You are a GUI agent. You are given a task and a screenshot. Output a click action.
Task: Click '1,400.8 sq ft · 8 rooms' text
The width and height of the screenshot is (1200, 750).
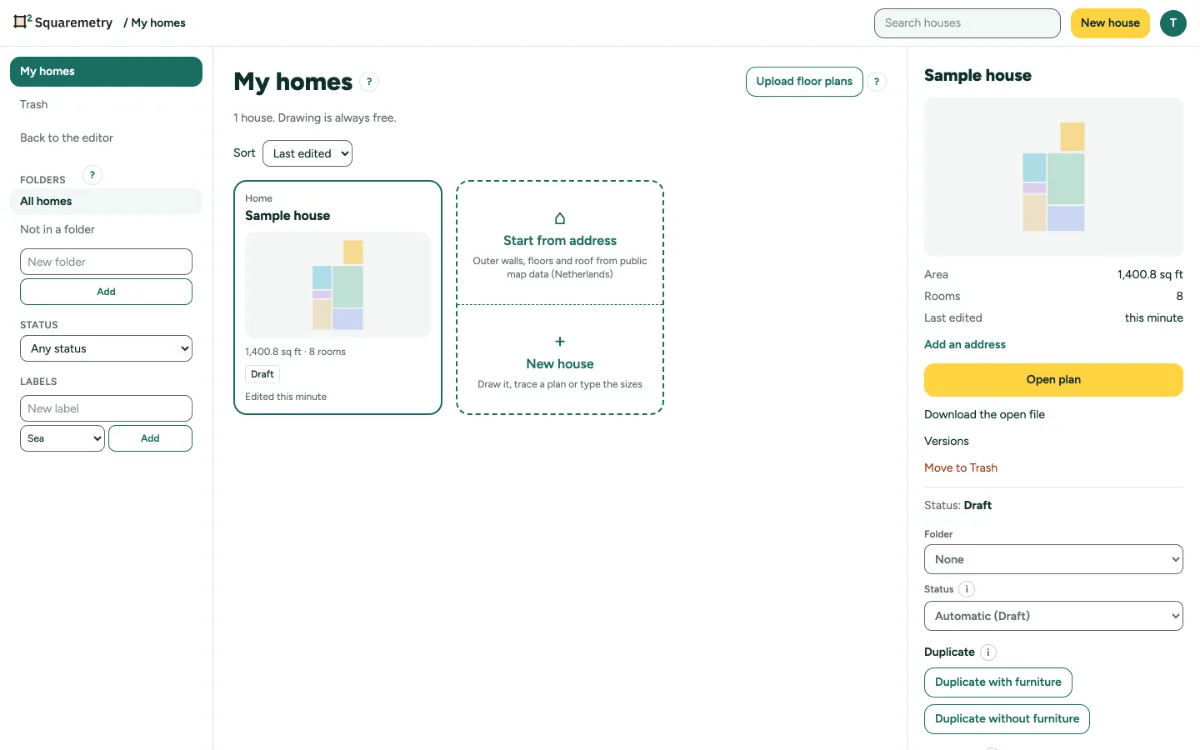pos(295,352)
